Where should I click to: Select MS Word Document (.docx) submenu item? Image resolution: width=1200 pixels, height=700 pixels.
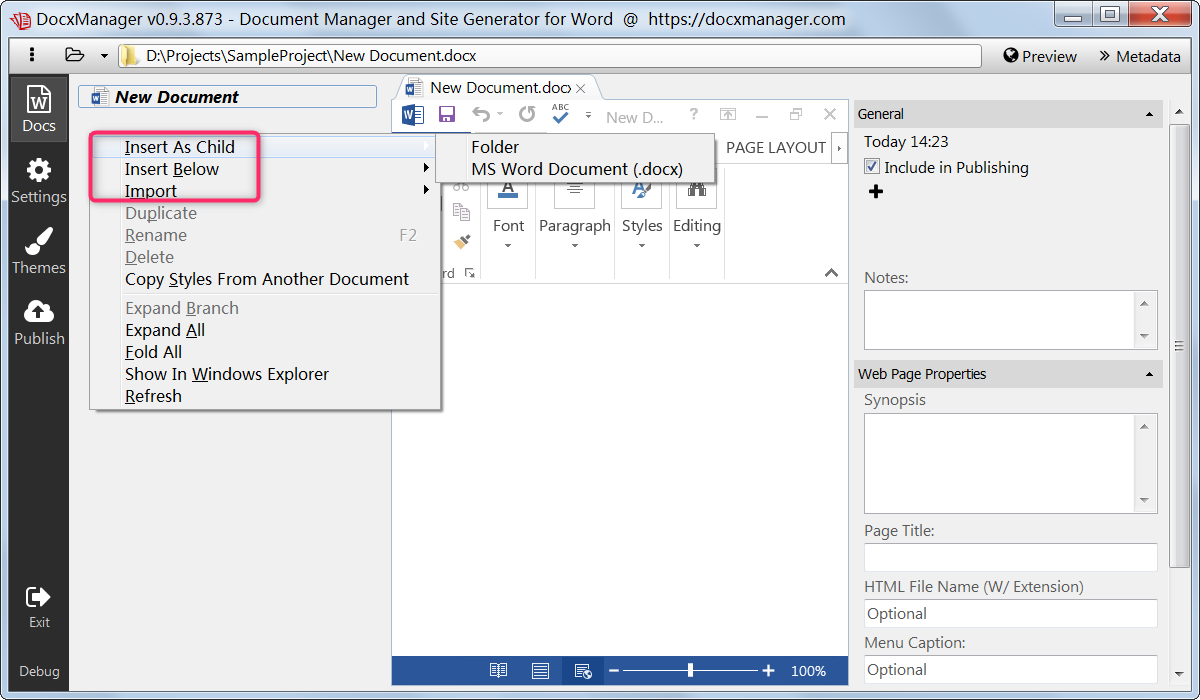575,169
